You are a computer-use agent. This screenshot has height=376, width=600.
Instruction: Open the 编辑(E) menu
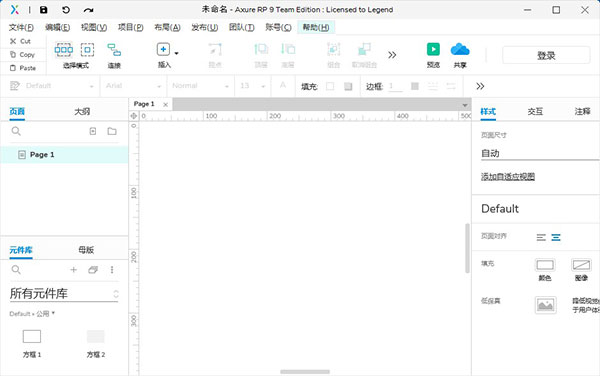point(57,27)
